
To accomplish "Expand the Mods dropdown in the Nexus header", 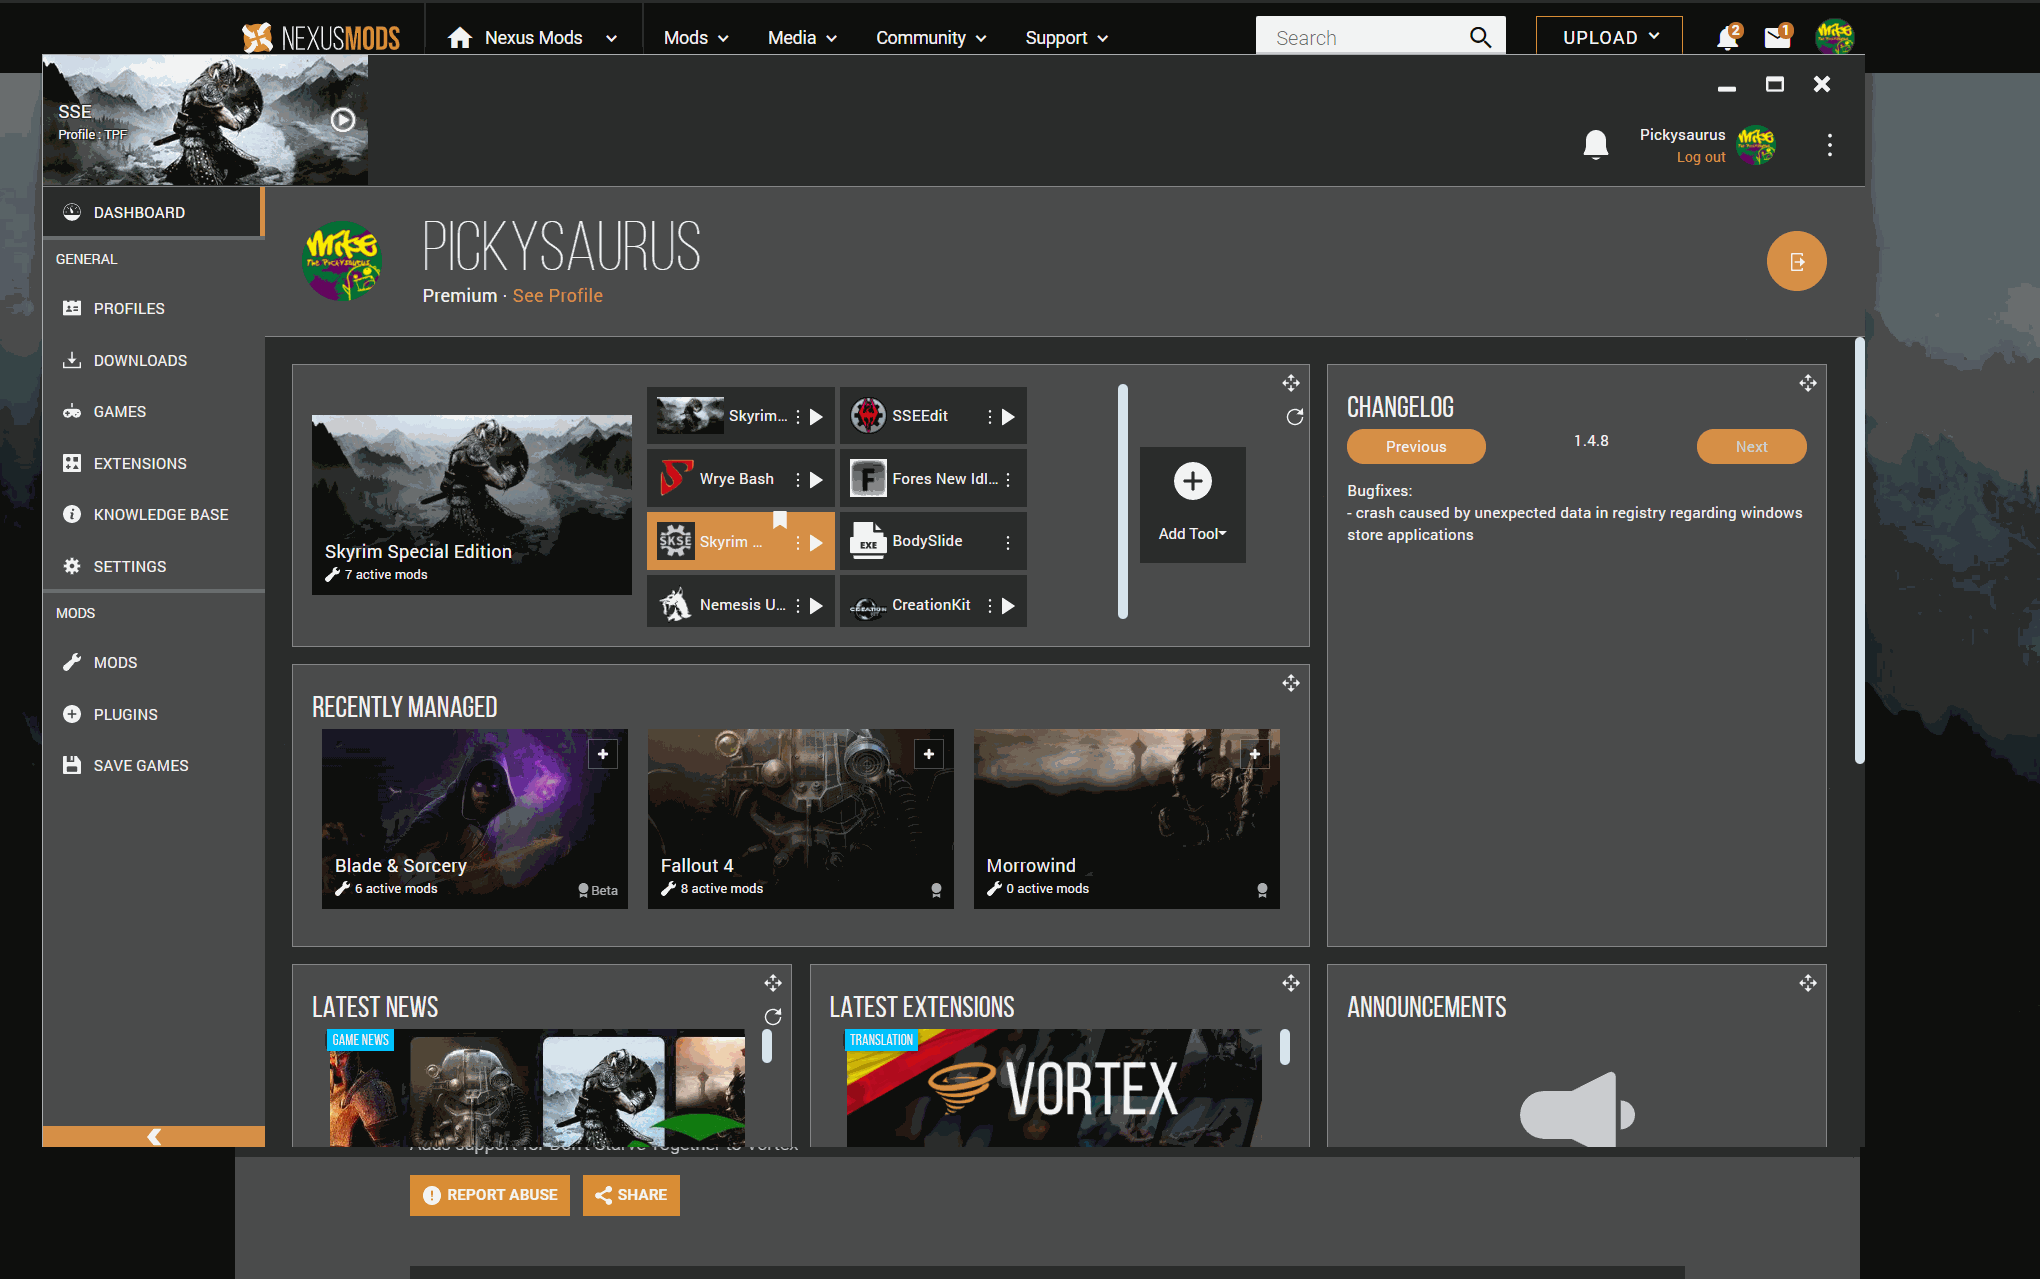I will [695, 37].
